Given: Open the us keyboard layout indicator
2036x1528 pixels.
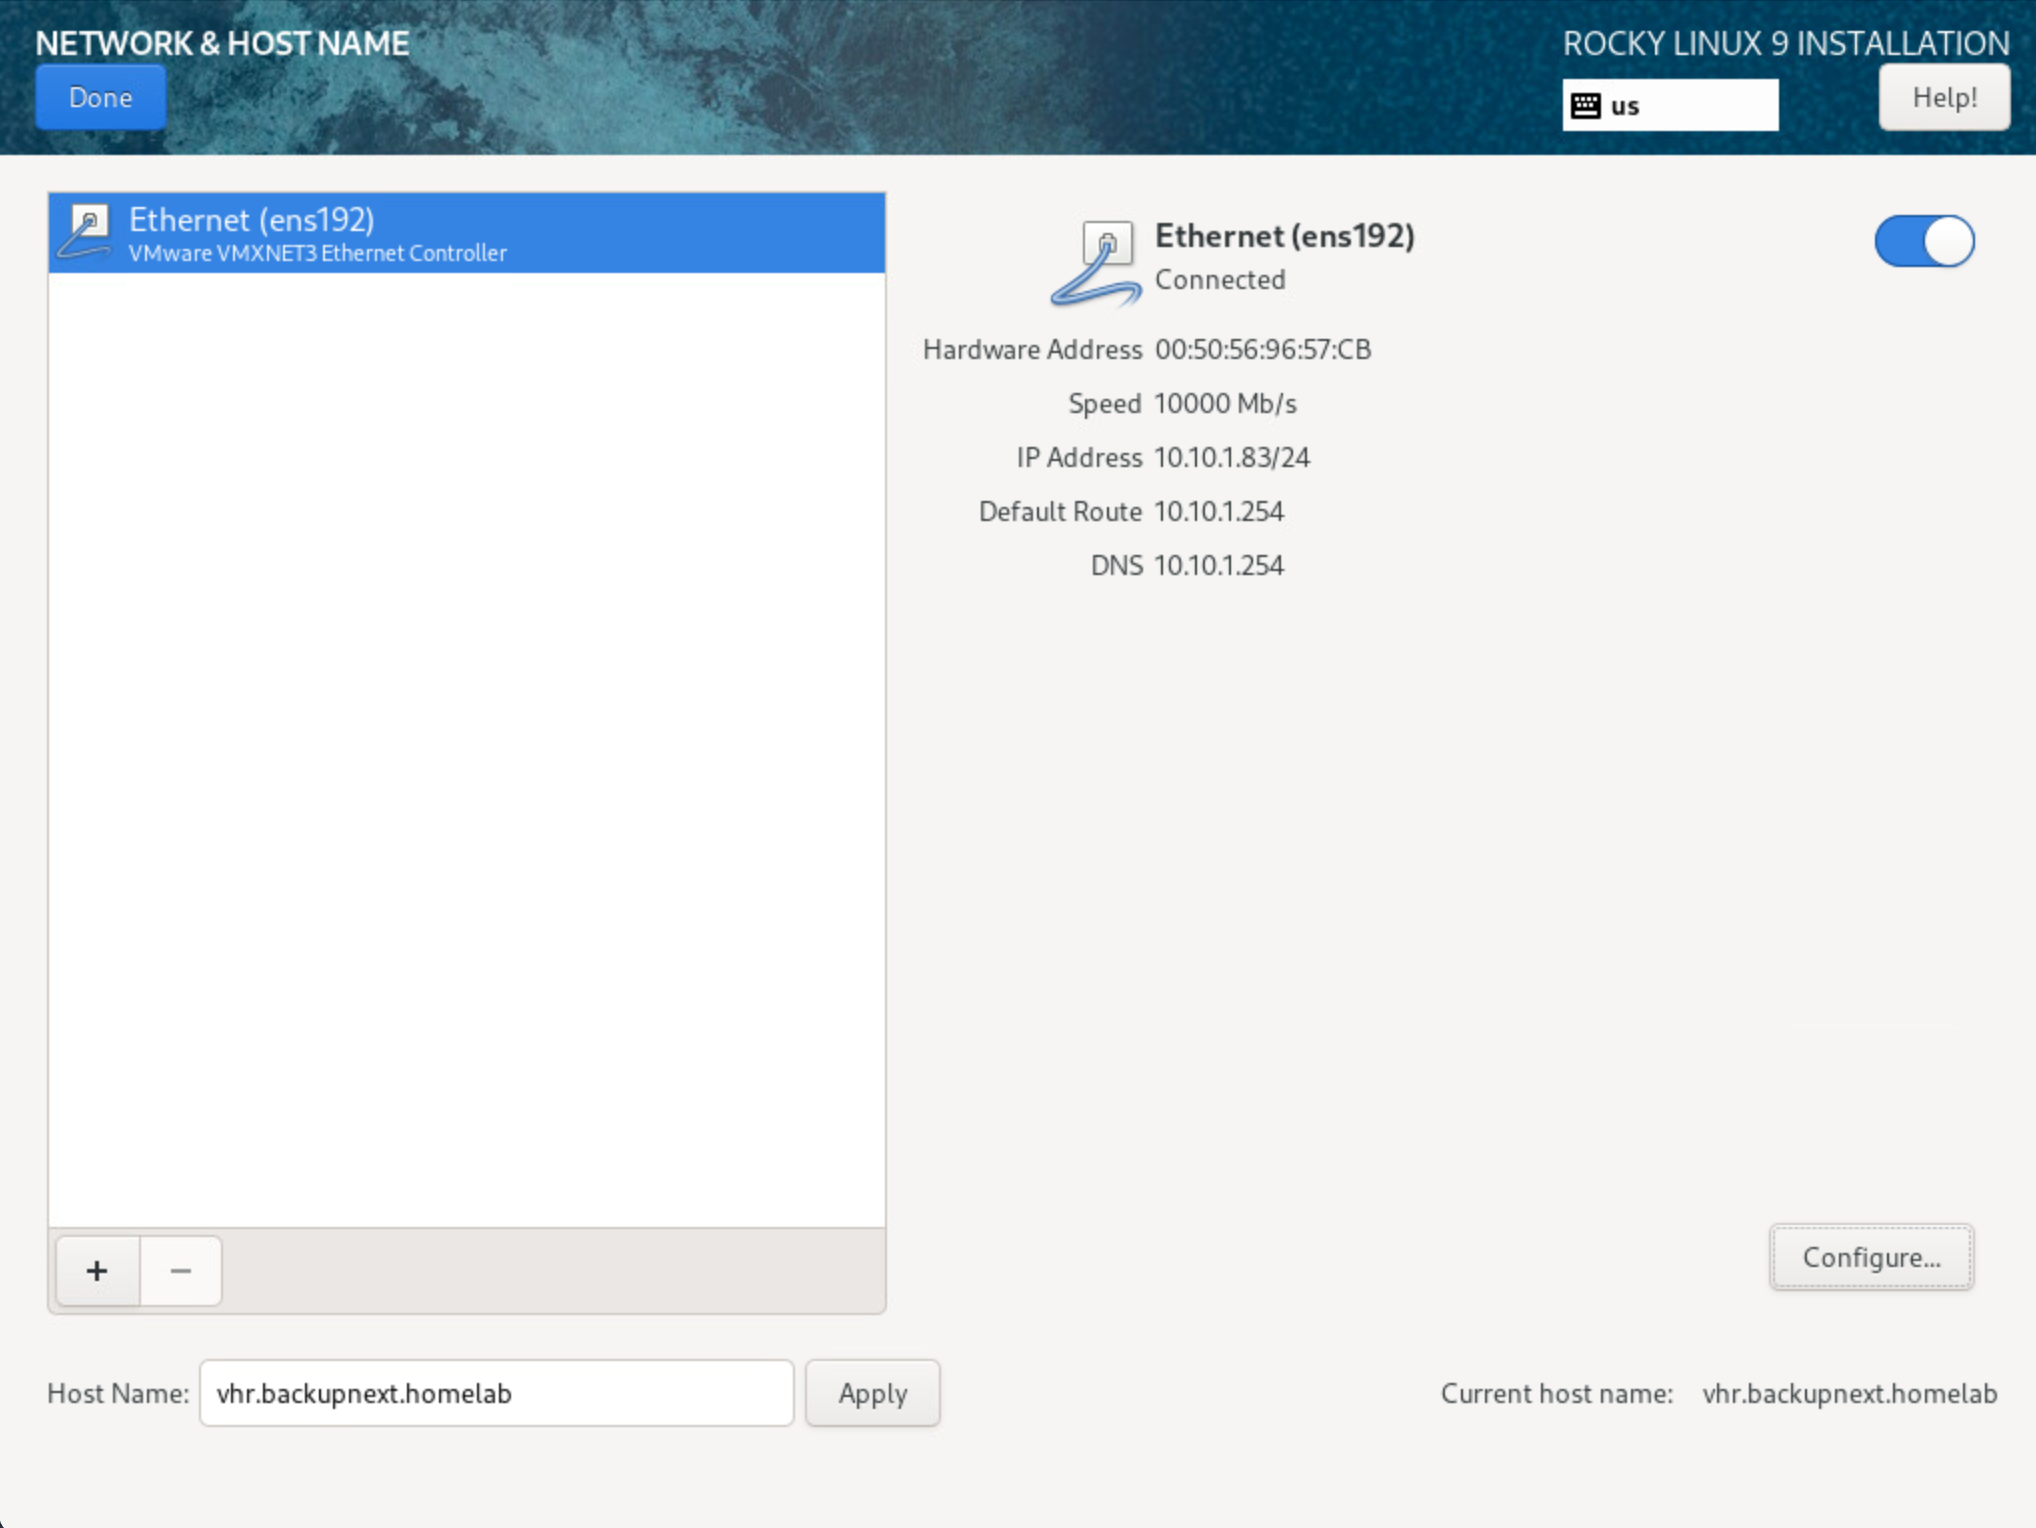Looking at the screenshot, I should pos(1670,105).
